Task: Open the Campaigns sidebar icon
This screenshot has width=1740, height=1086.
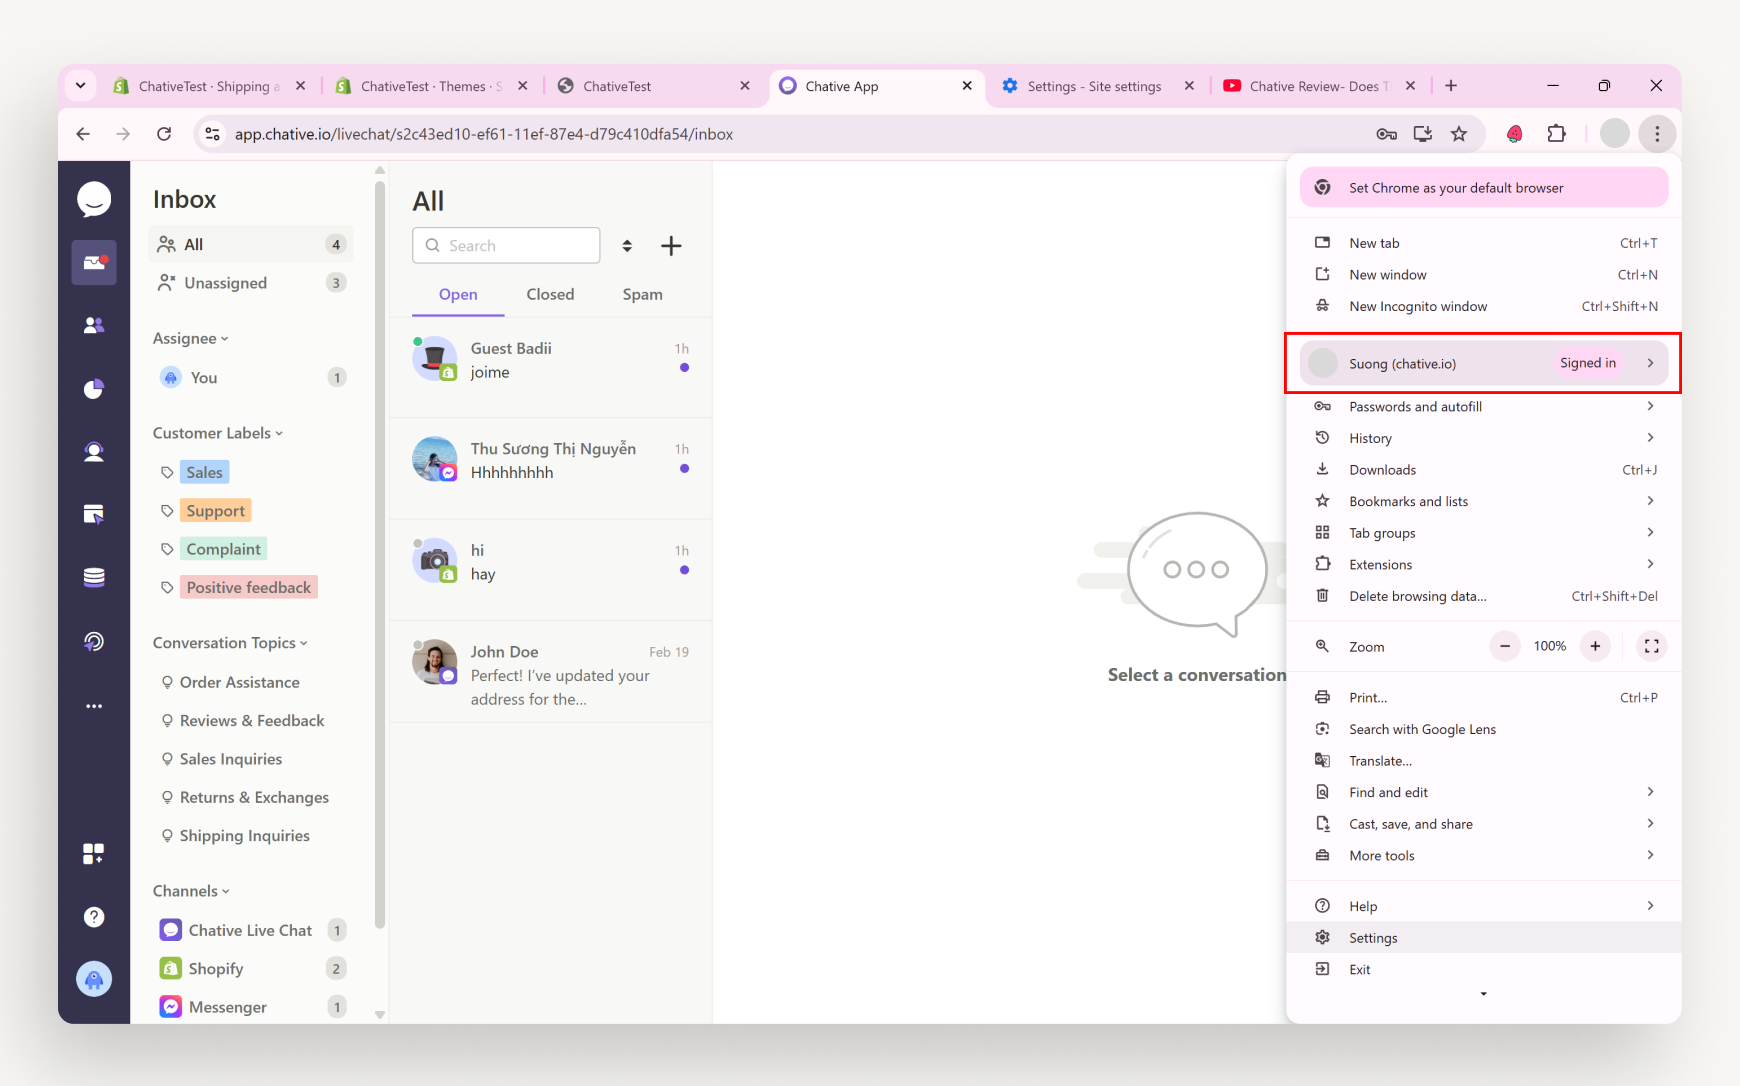Action: (94, 514)
